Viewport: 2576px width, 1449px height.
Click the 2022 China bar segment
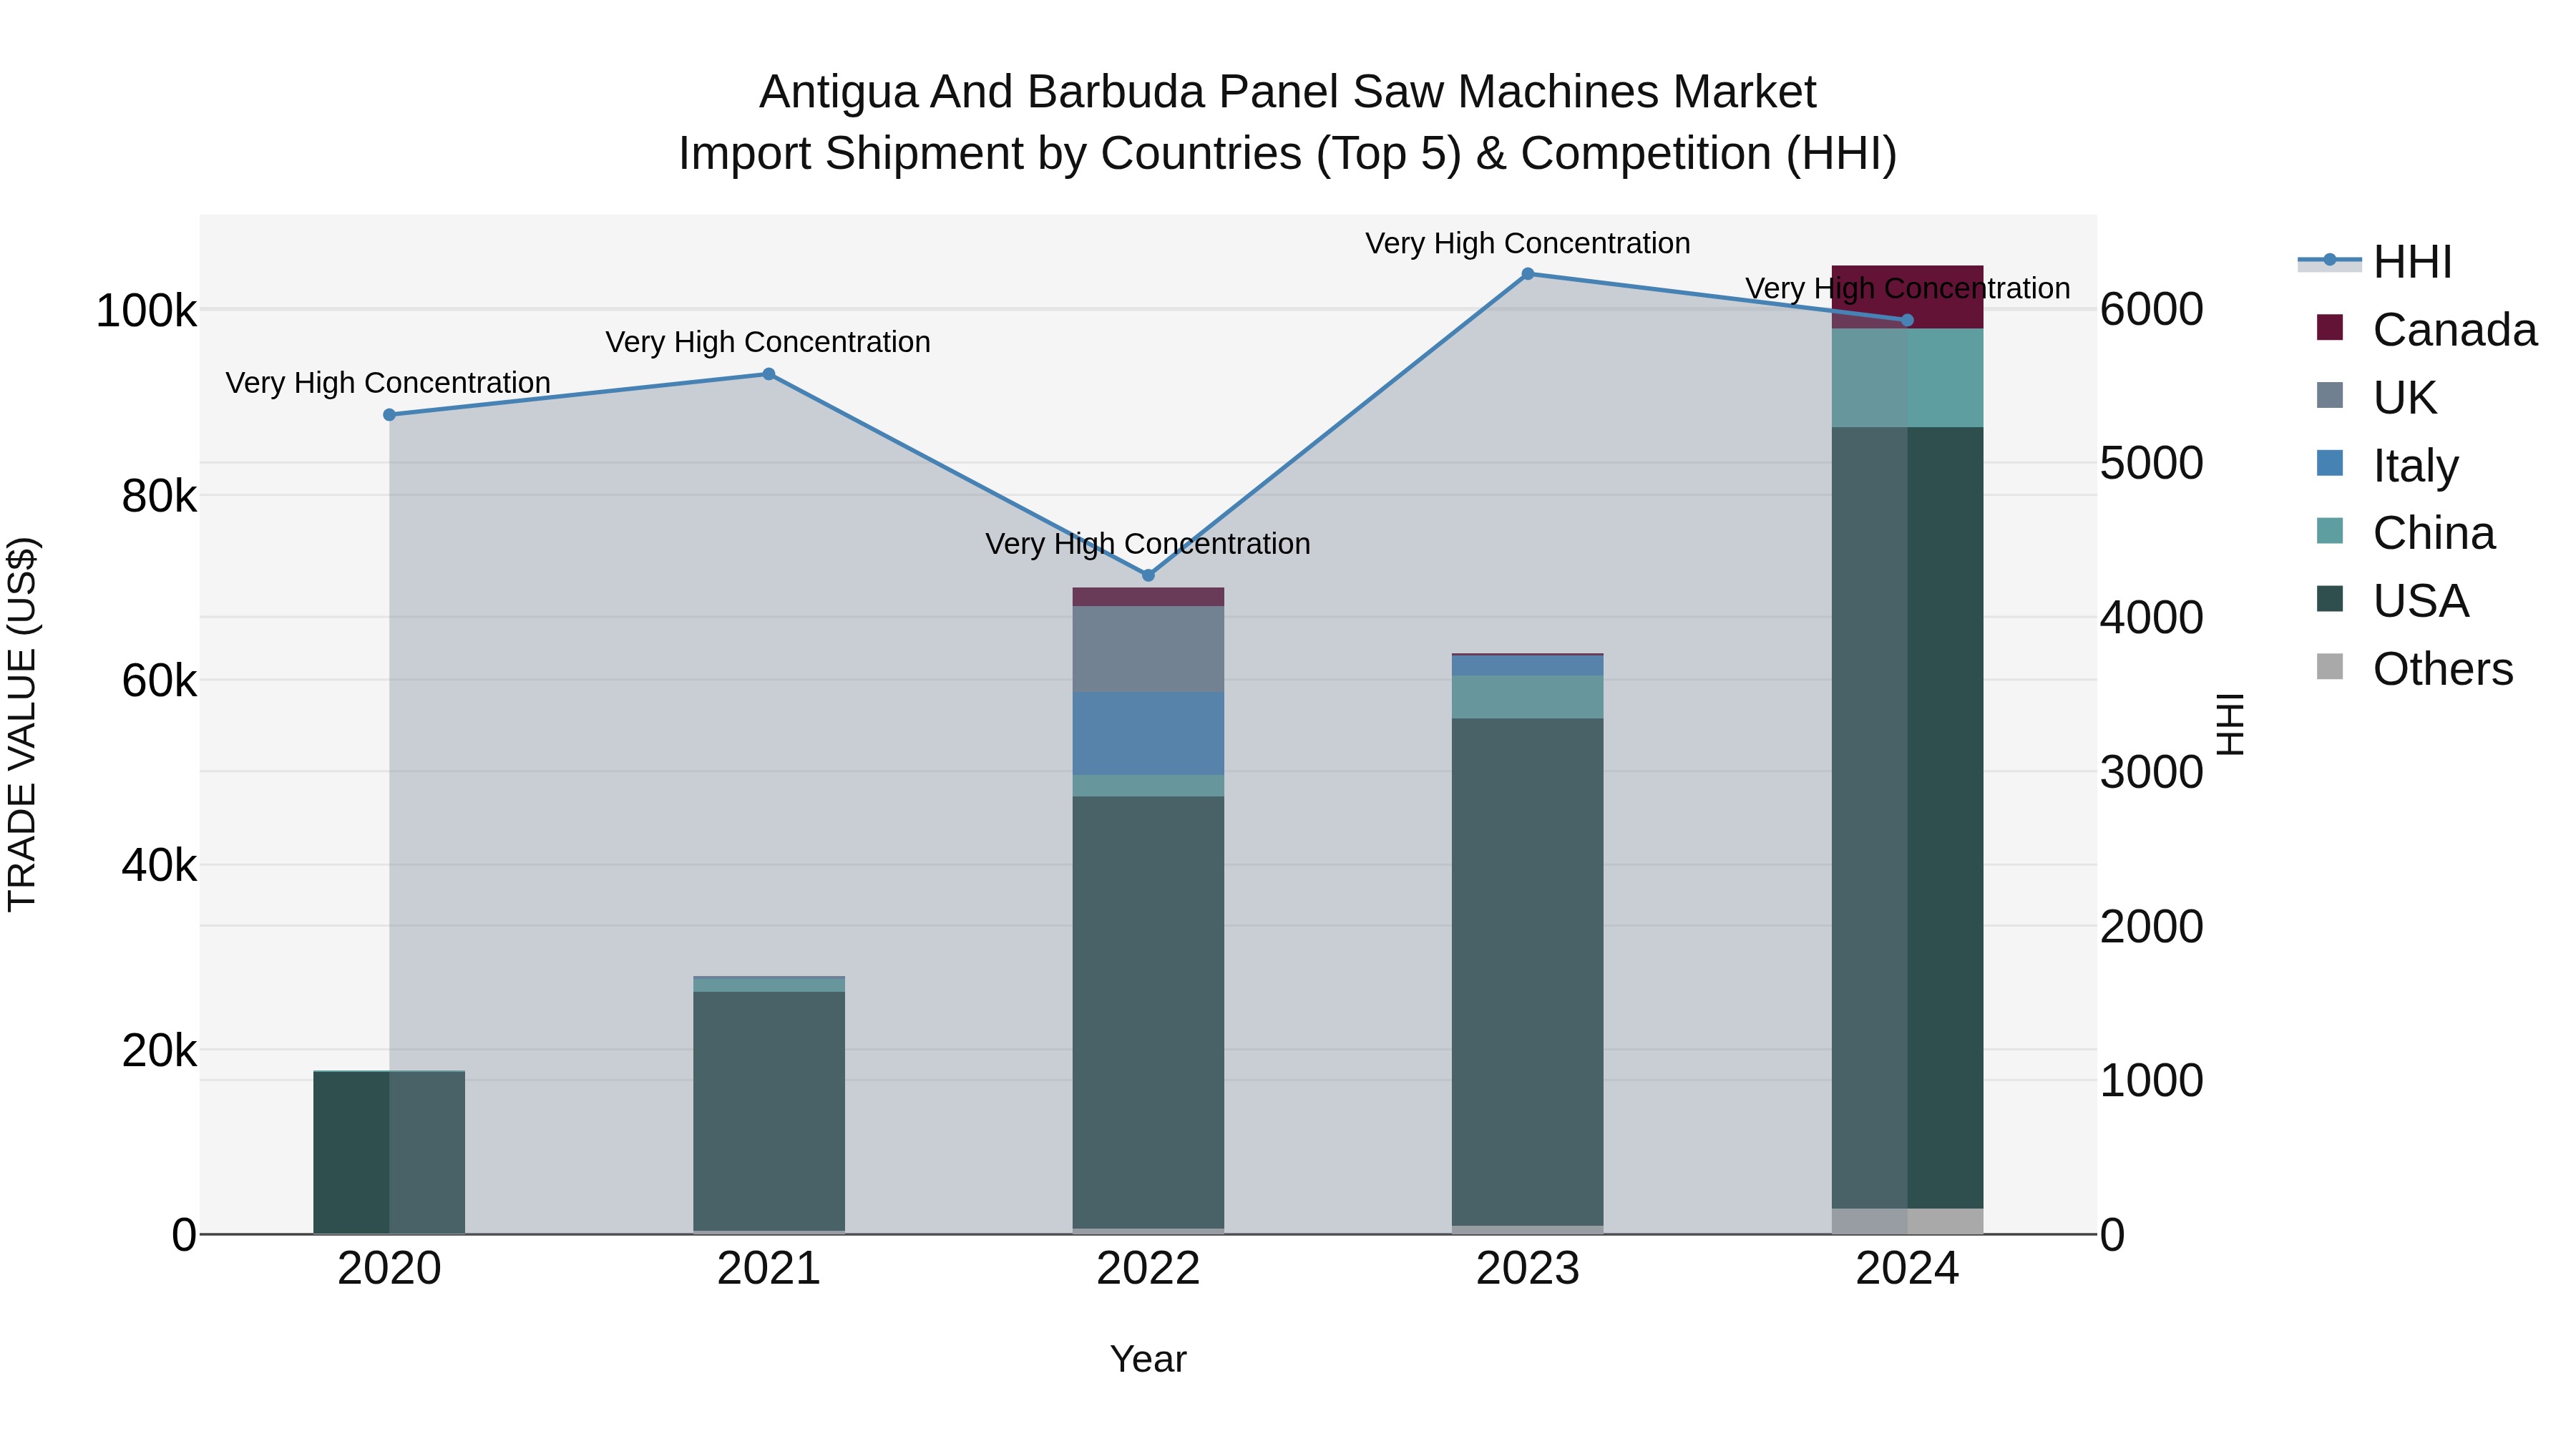(x=1148, y=786)
